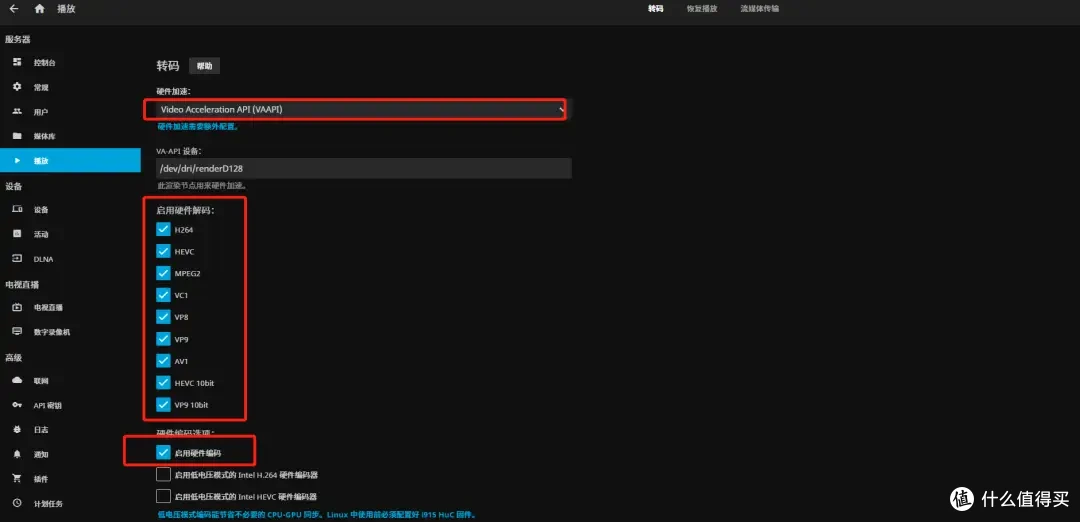Viewport: 1080px width, 522px height.
Task: Enable low-power Intel H.264 encoder checkbox
Action: coord(163,474)
